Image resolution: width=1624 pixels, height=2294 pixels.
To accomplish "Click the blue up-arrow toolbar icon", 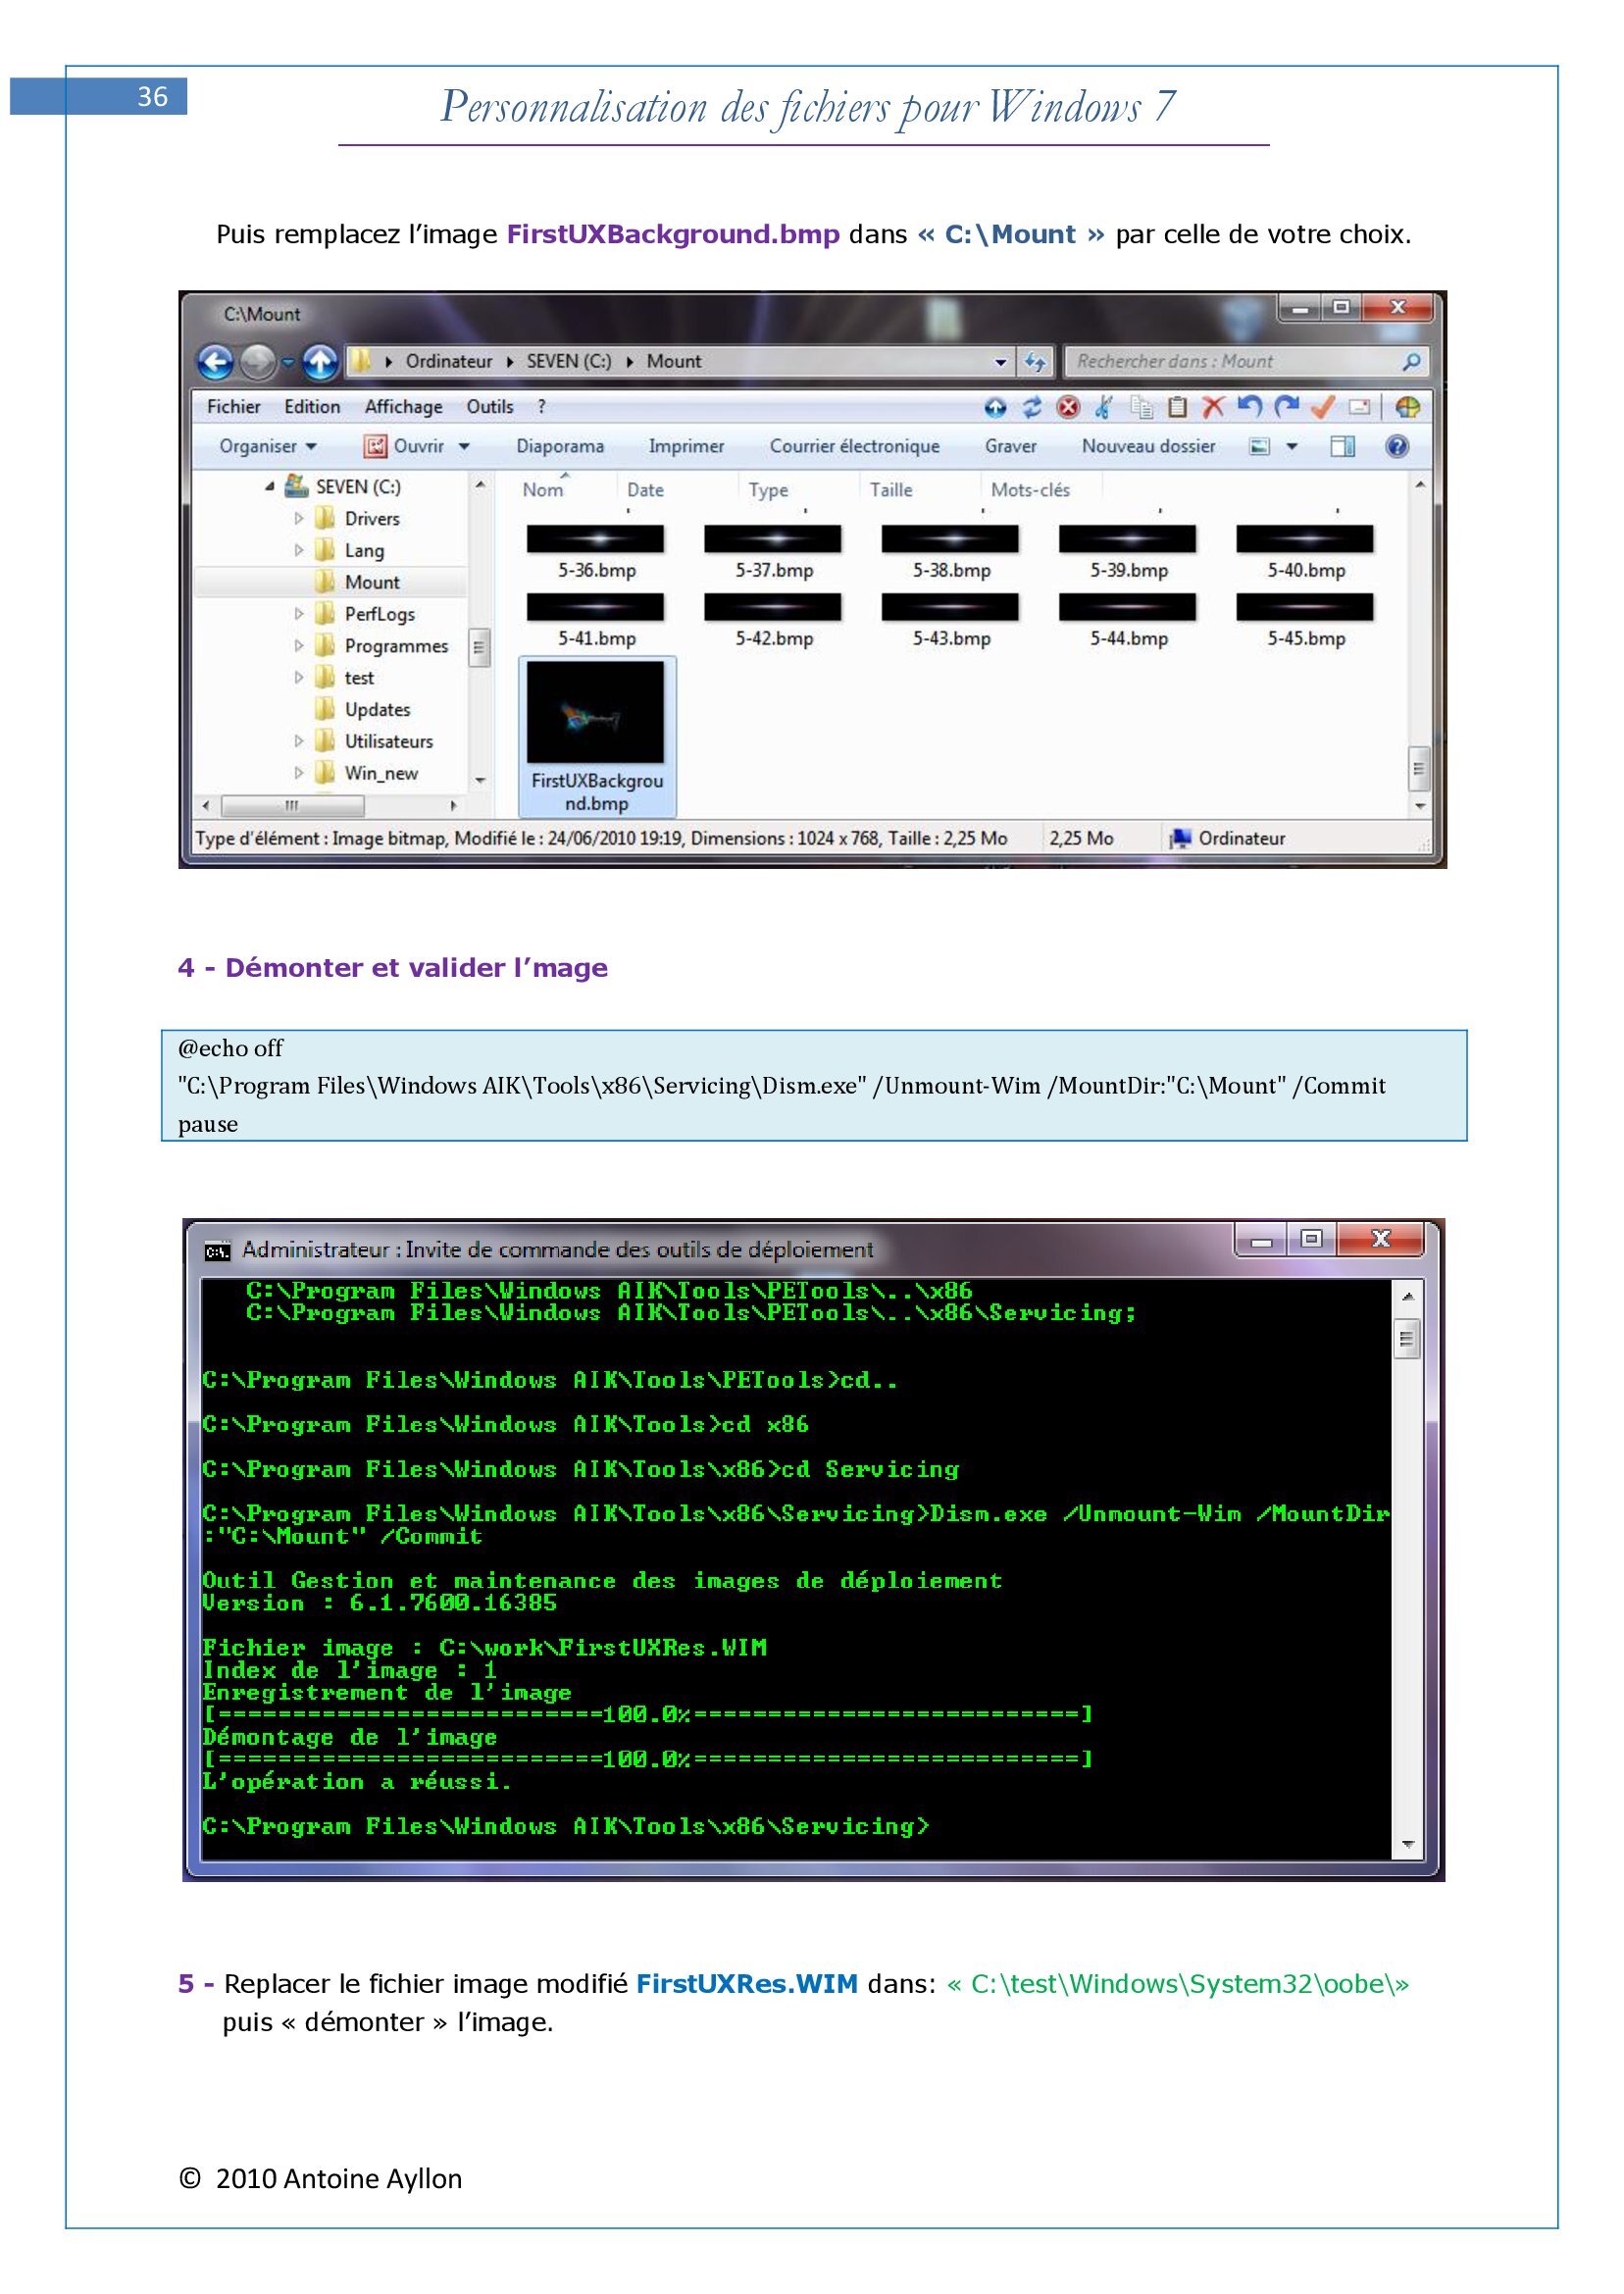I will [x=995, y=407].
